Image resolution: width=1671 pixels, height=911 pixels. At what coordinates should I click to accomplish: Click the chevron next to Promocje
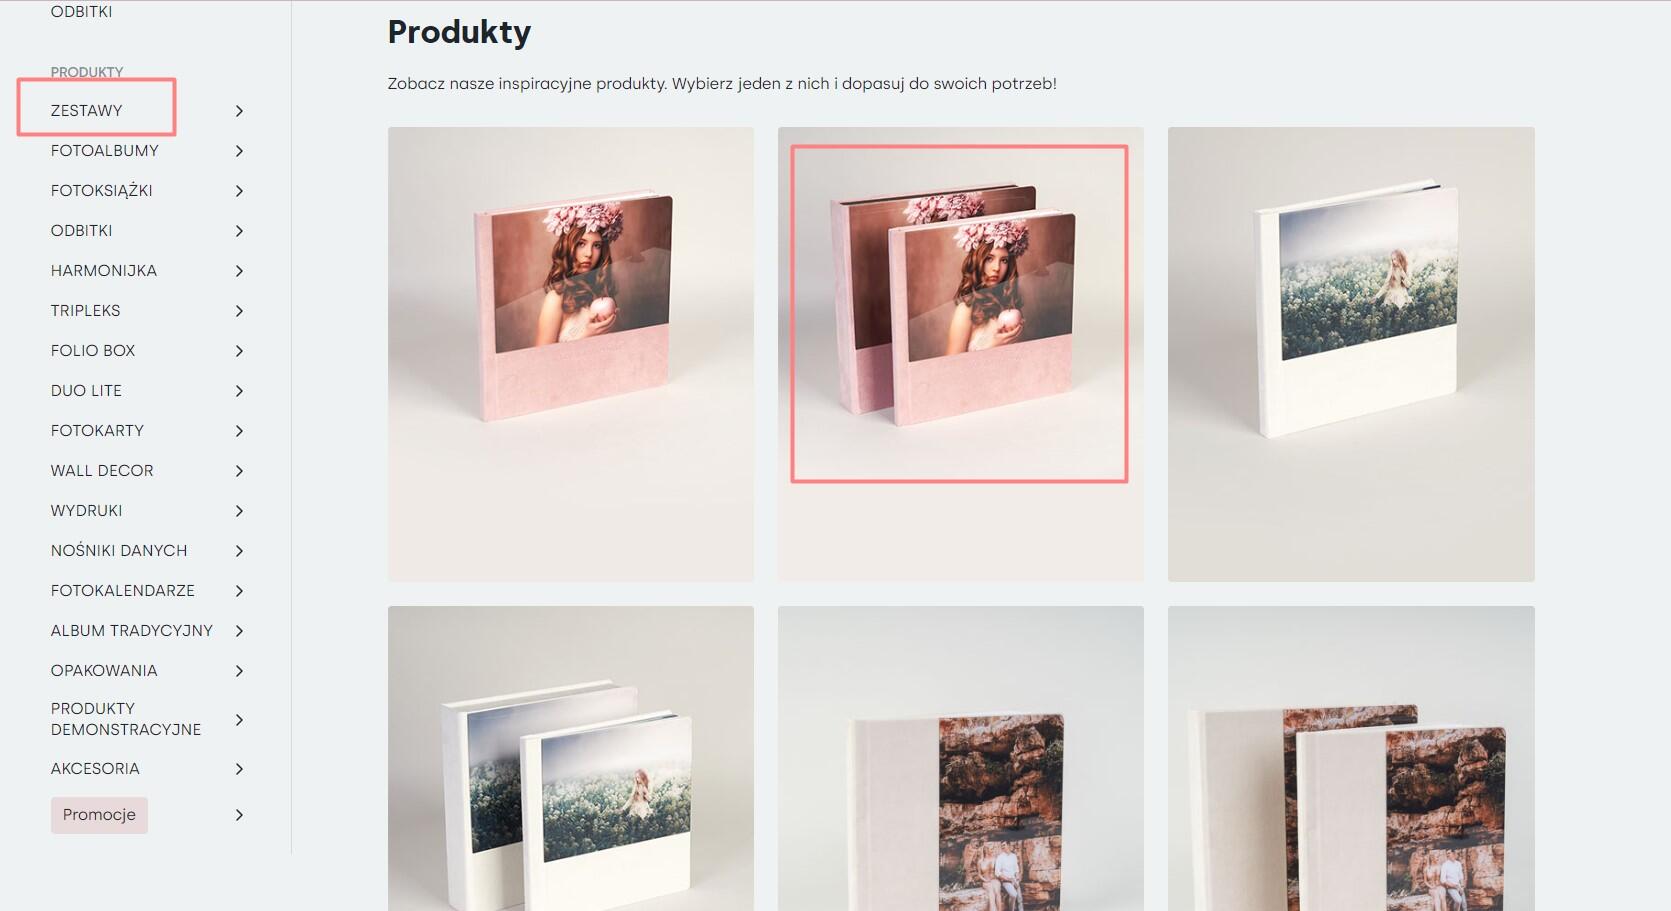[239, 815]
